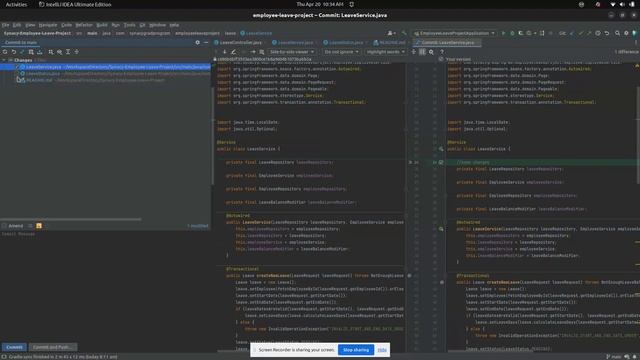Click Activities in top bar
The height and width of the screenshot is (360, 640).
point(16,4)
